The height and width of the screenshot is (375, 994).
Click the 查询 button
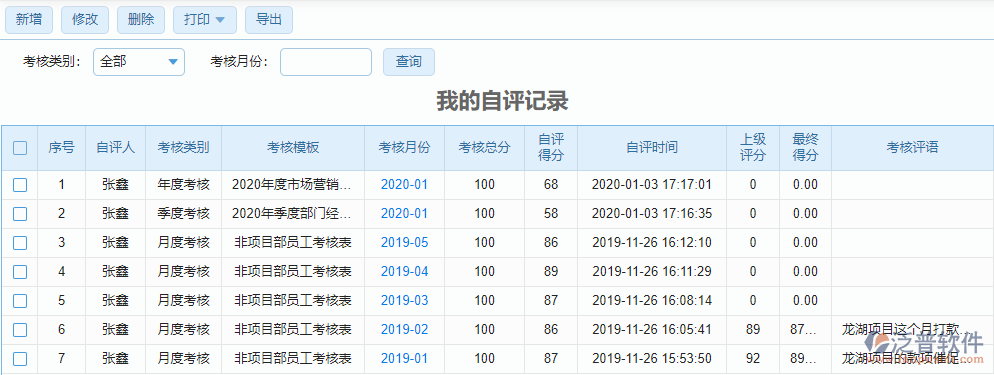409,62
